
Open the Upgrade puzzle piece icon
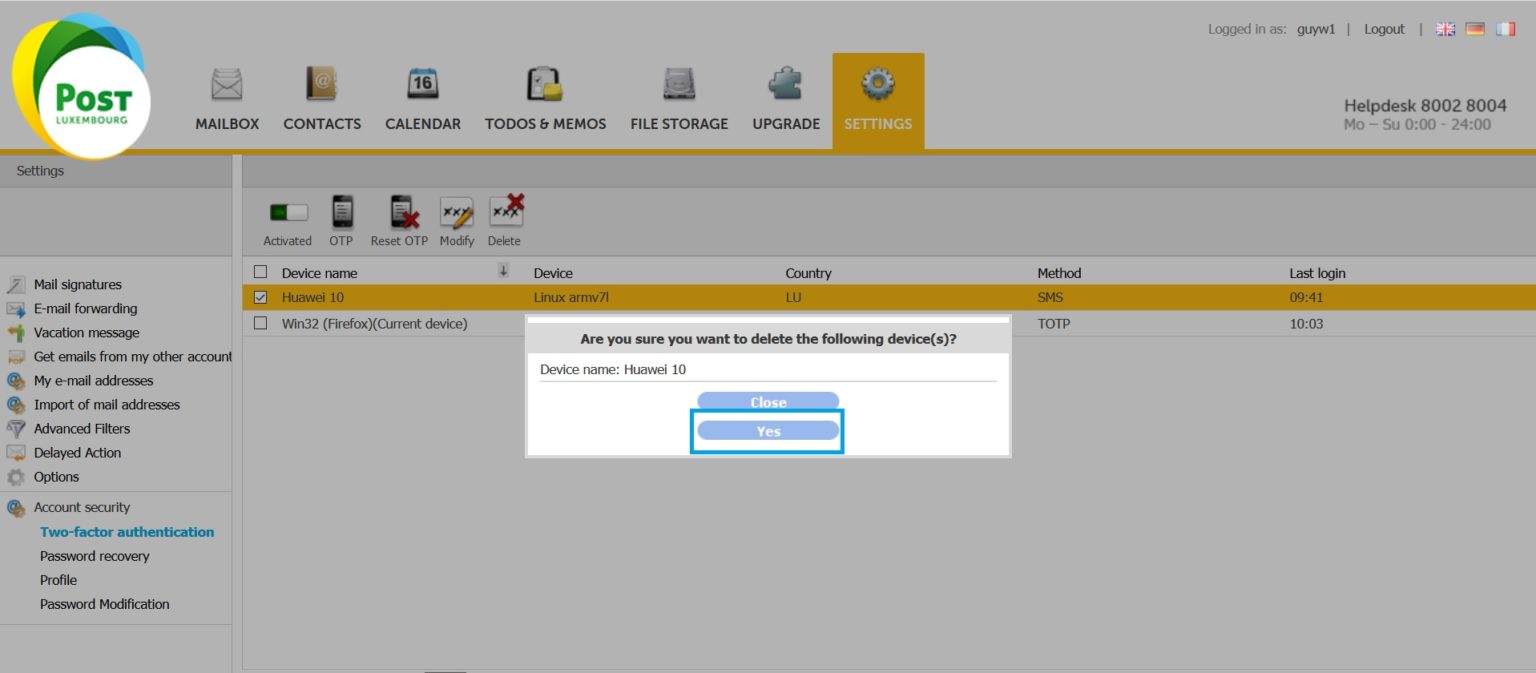tap(785, 85)
